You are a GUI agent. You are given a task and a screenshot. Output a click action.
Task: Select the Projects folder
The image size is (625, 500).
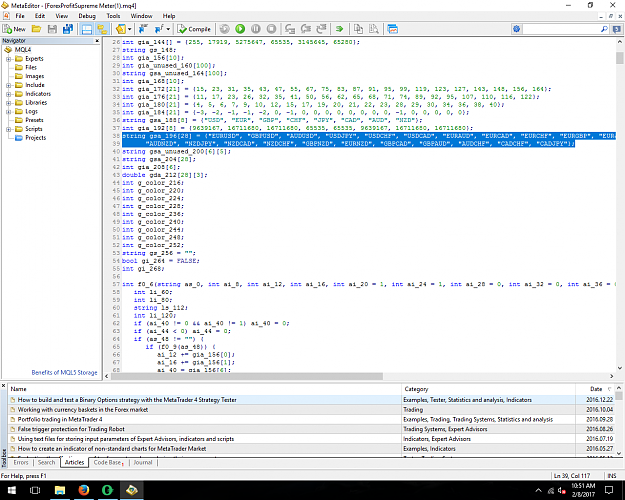pyautogui.click(x=35, y=138)
